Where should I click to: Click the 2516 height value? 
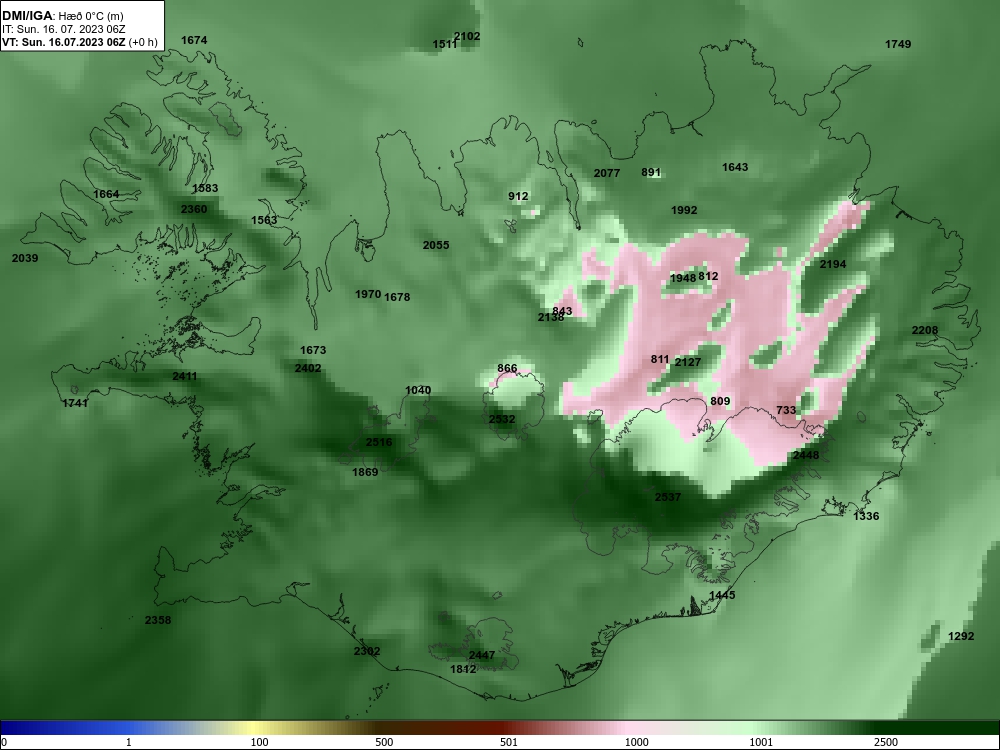[379, 442]
